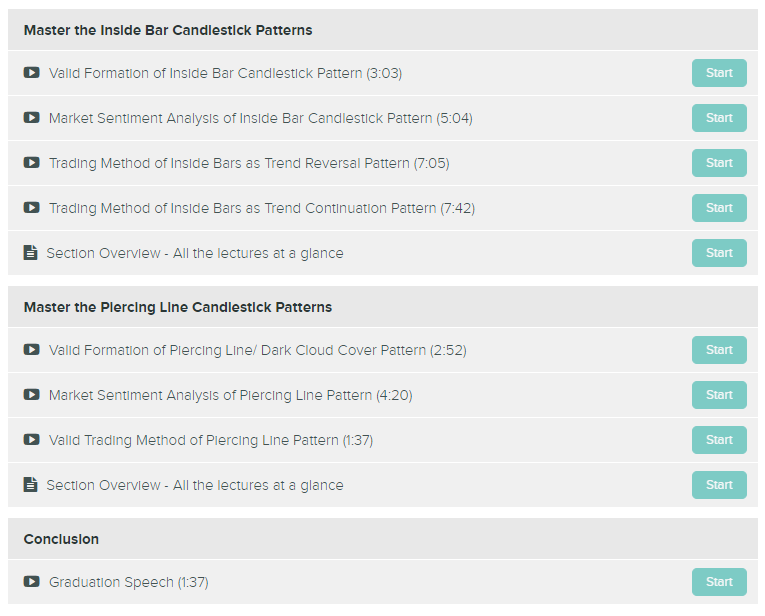Start the Graduation Speech video
This screenshot has width=765, height=616.
tap(719, 582)
